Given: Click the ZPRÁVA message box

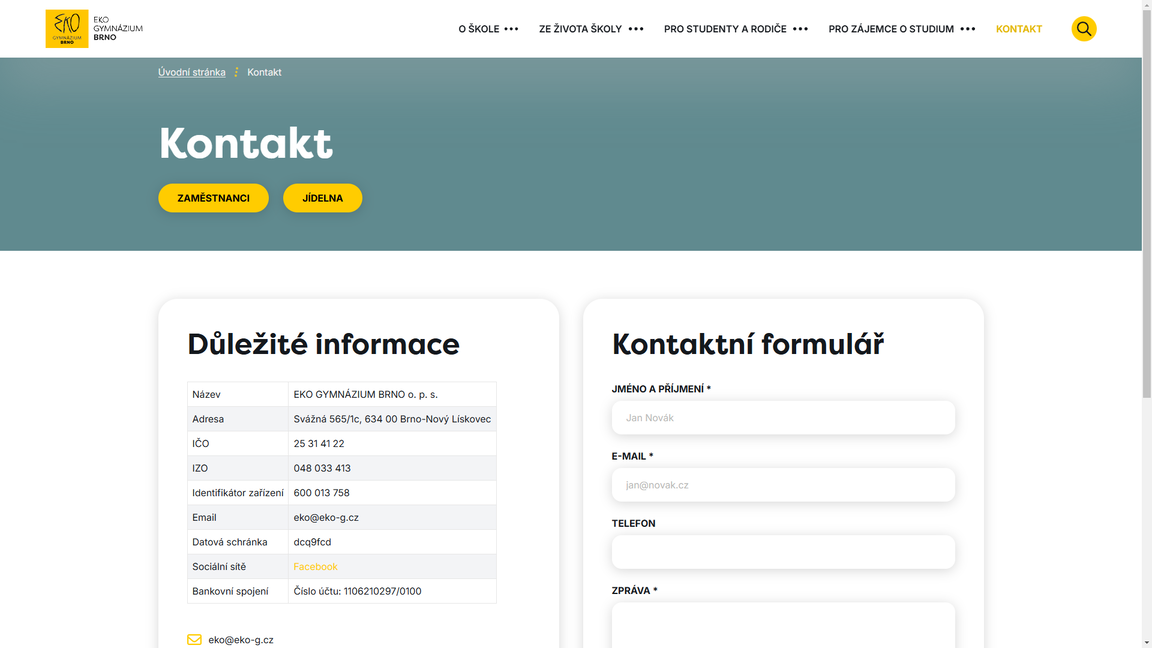Looking at the screenshot, I should [783, 625].
